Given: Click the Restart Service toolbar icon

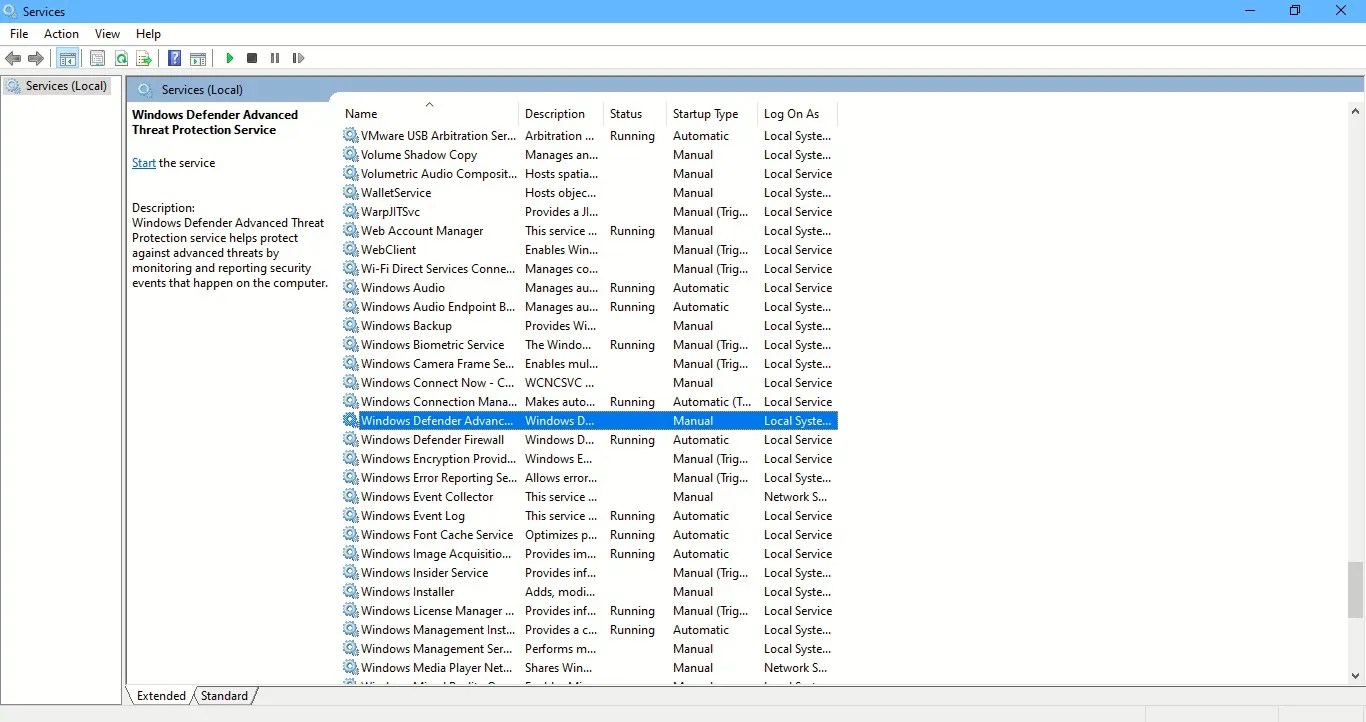Looking at the screenshot, I should pos(298,58).
